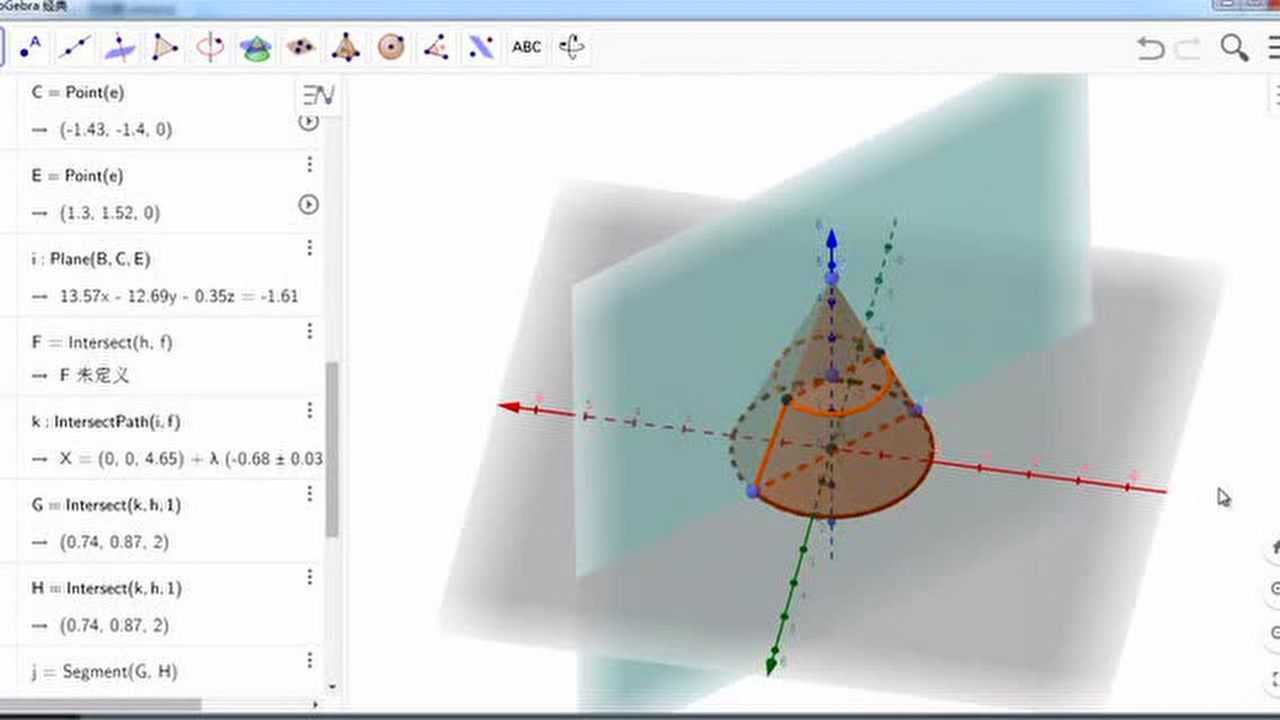
Task: Select the coordinates (-1.43, -1.4, 0)
Action: (x=116, y=129)
